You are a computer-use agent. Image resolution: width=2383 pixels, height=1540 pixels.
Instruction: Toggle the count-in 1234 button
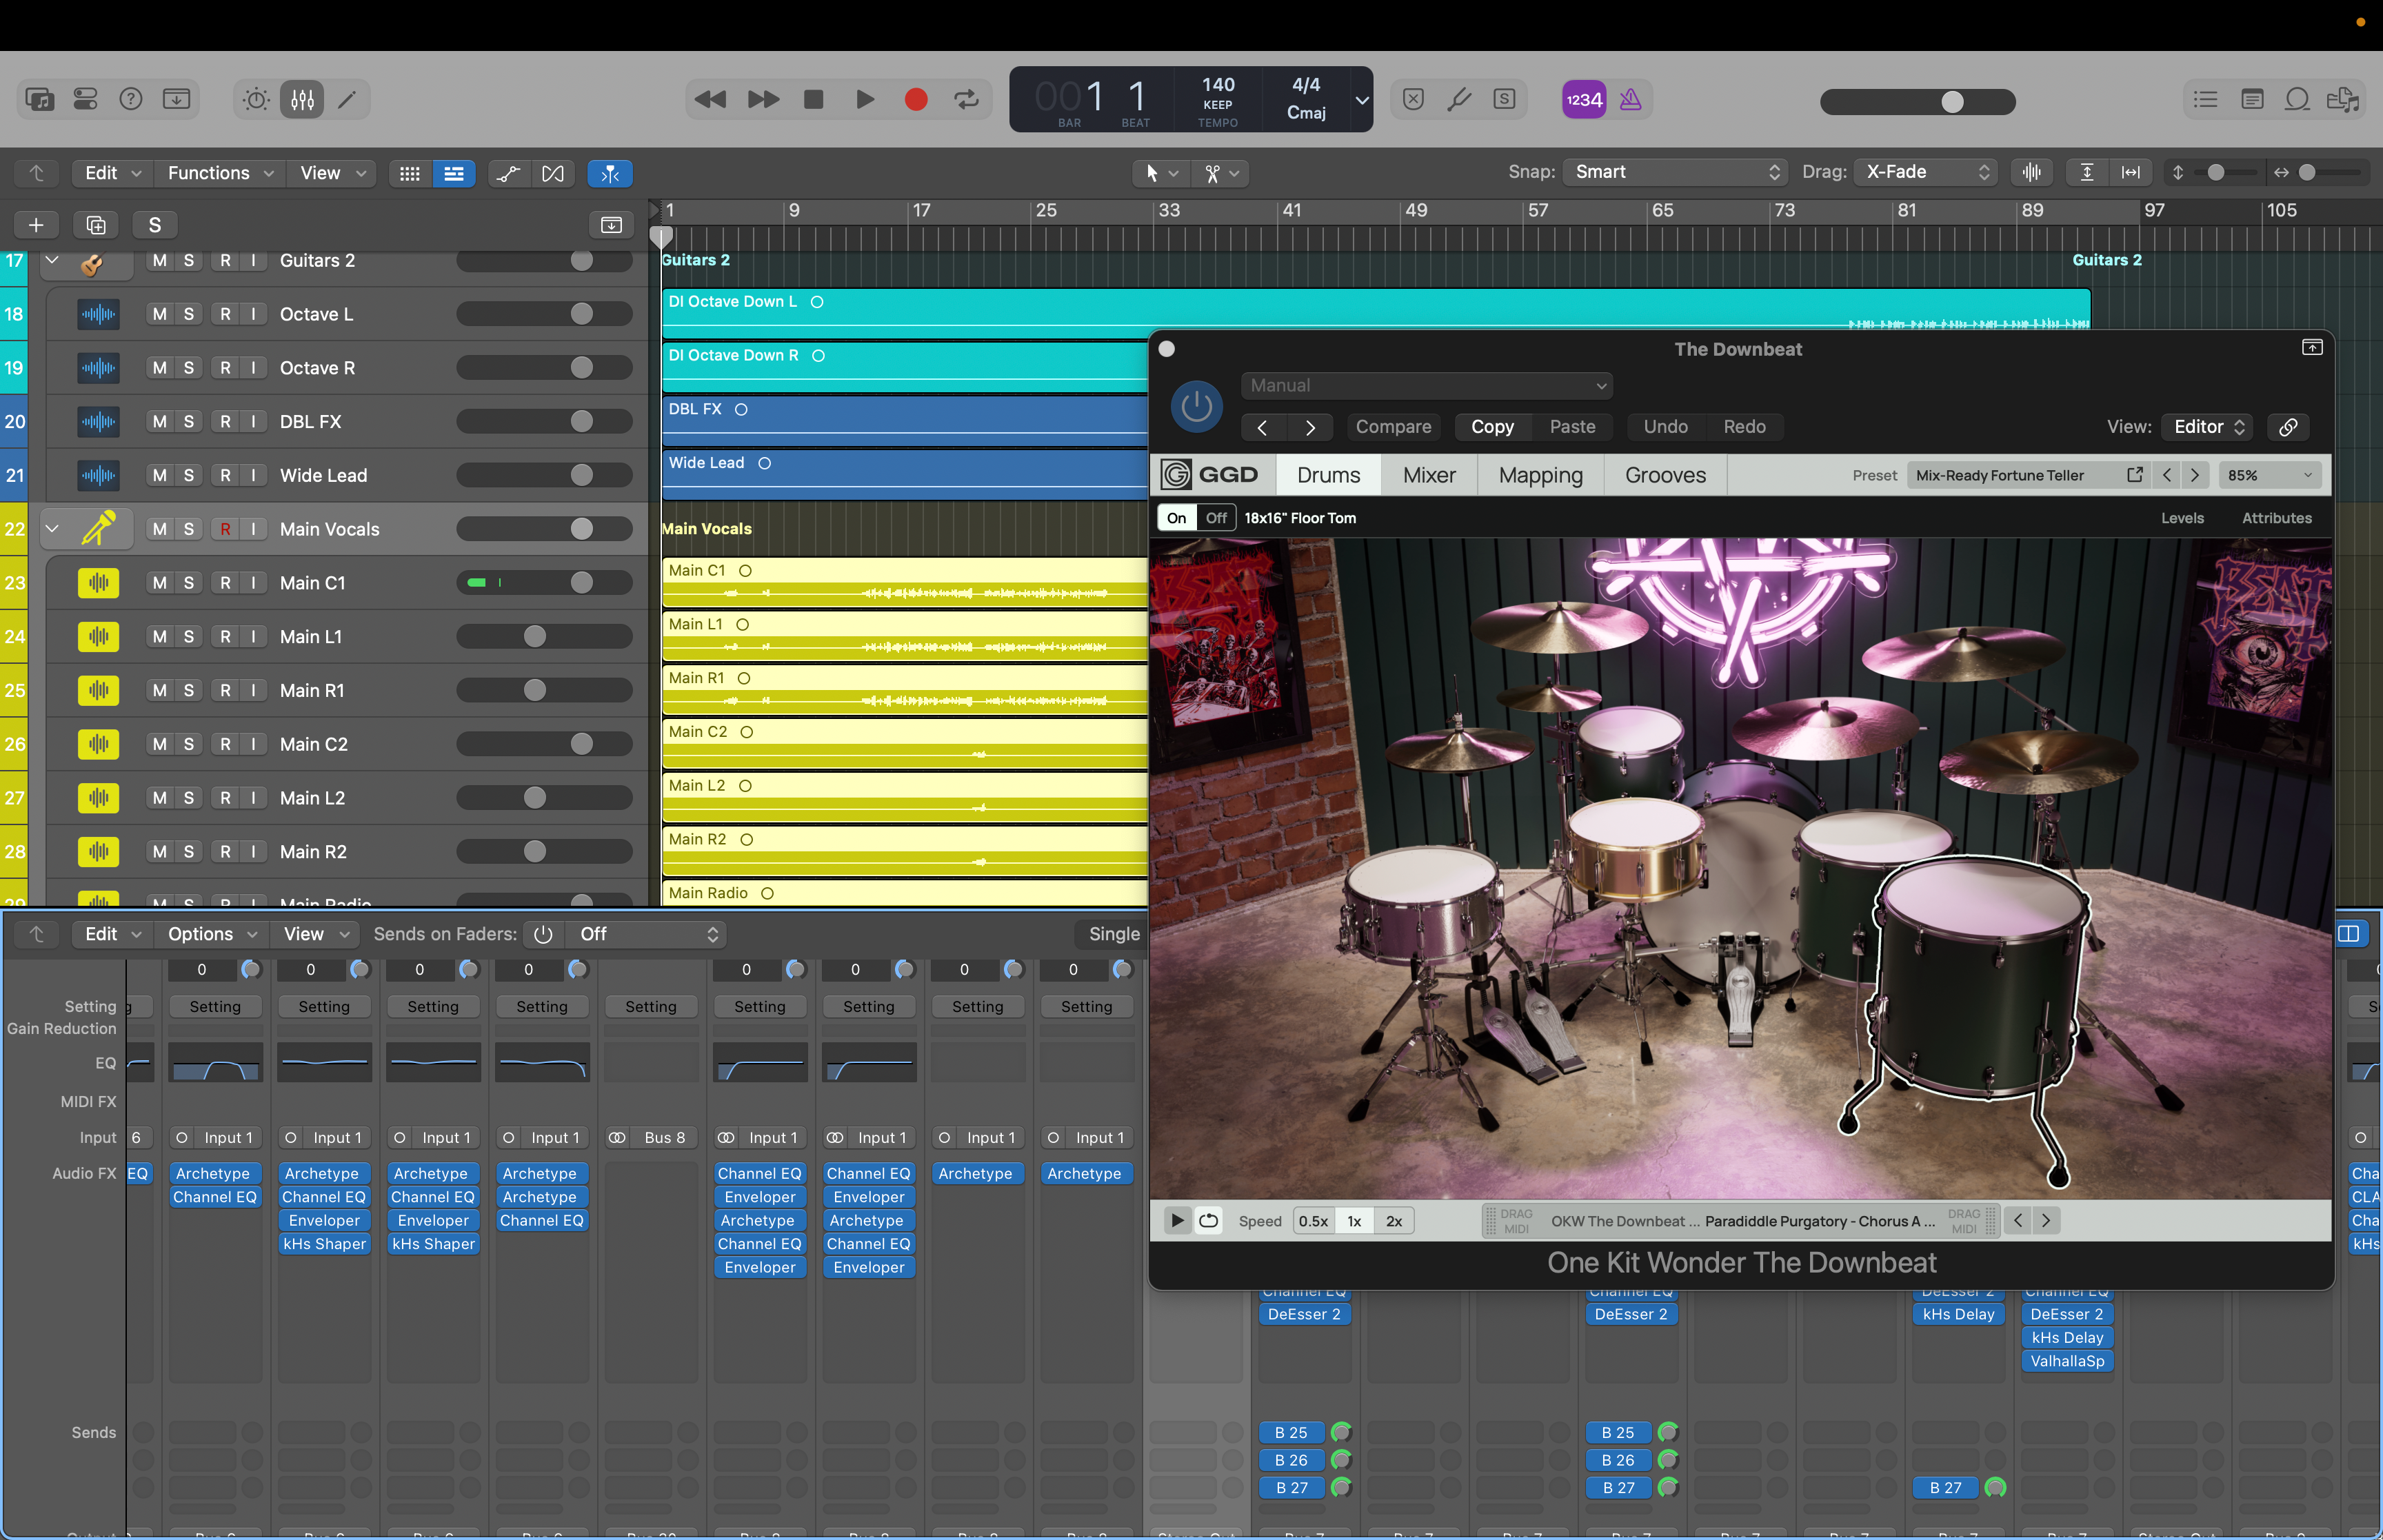[x=1583, y=99]
